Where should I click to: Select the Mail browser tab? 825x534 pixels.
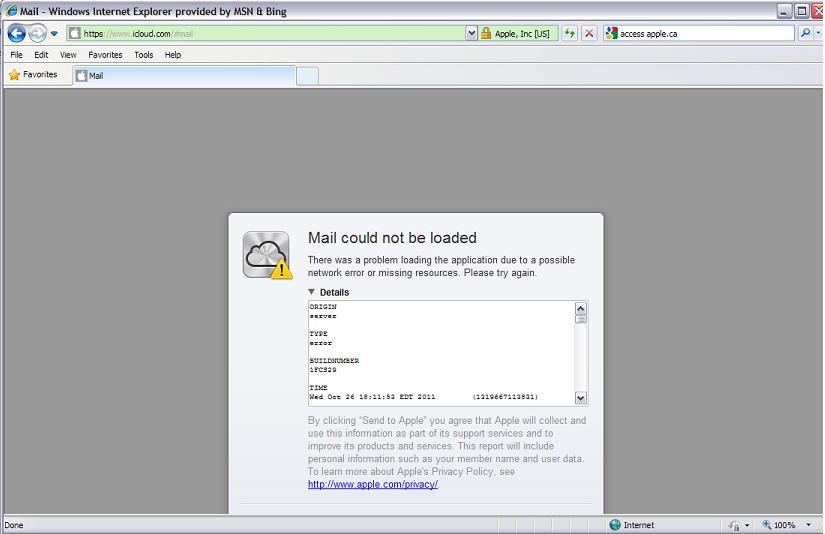pyautogui.click(x=184, y=76)
